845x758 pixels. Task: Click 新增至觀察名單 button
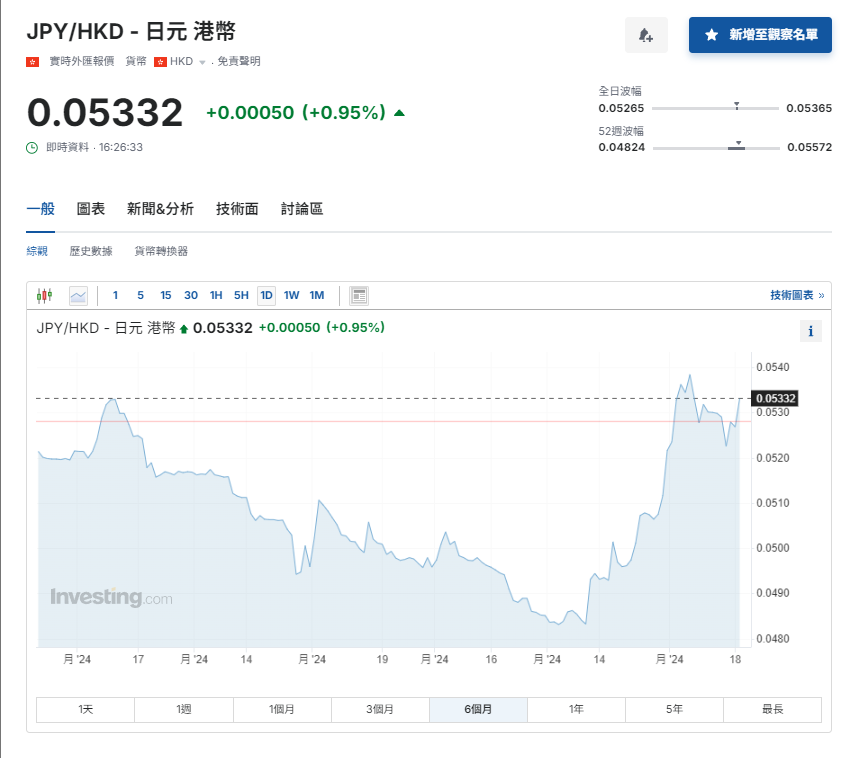pos(760,35)
